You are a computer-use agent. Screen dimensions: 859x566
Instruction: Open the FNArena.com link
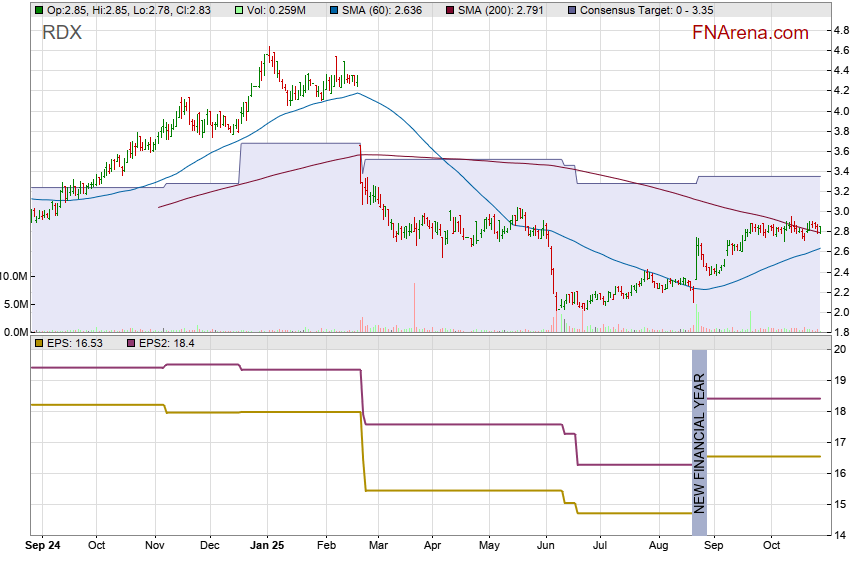tap(750, 33)
